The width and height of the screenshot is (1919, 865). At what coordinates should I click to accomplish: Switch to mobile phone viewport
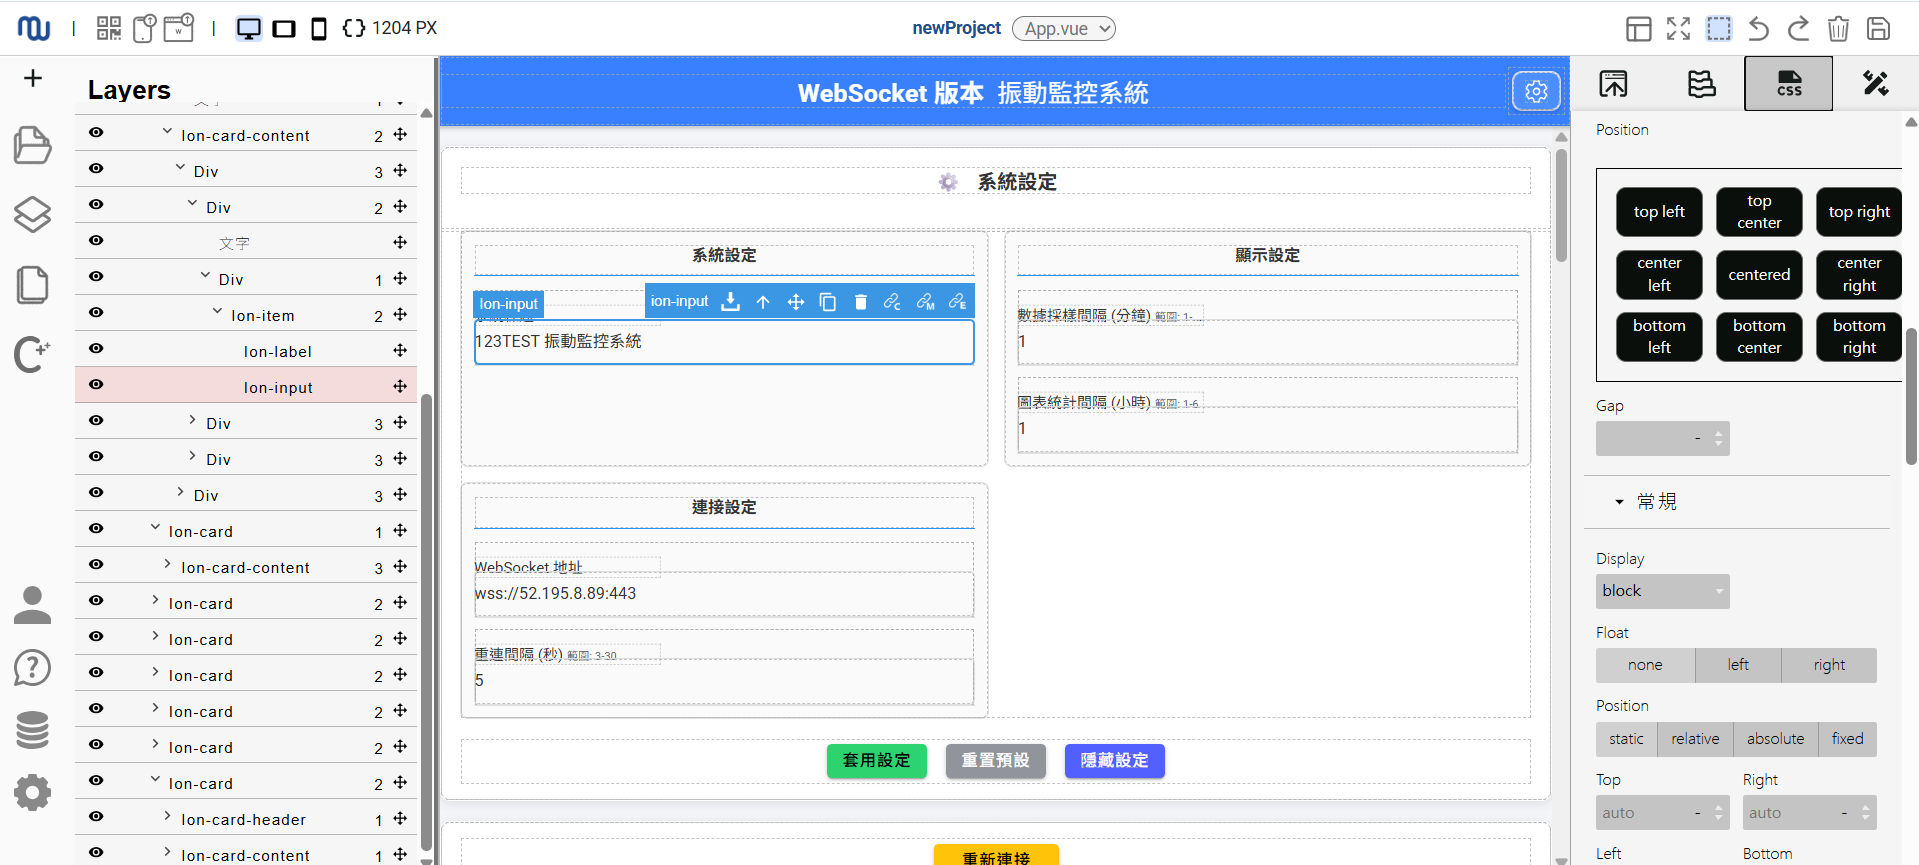point(319,28)
